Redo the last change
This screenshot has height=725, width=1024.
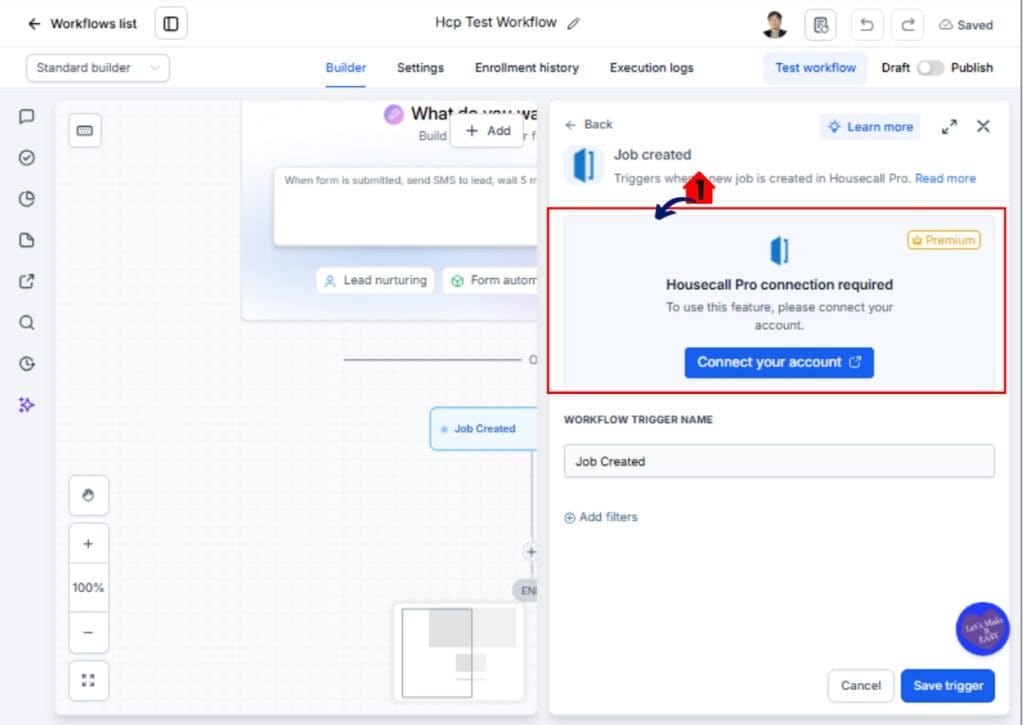[908, 25]
